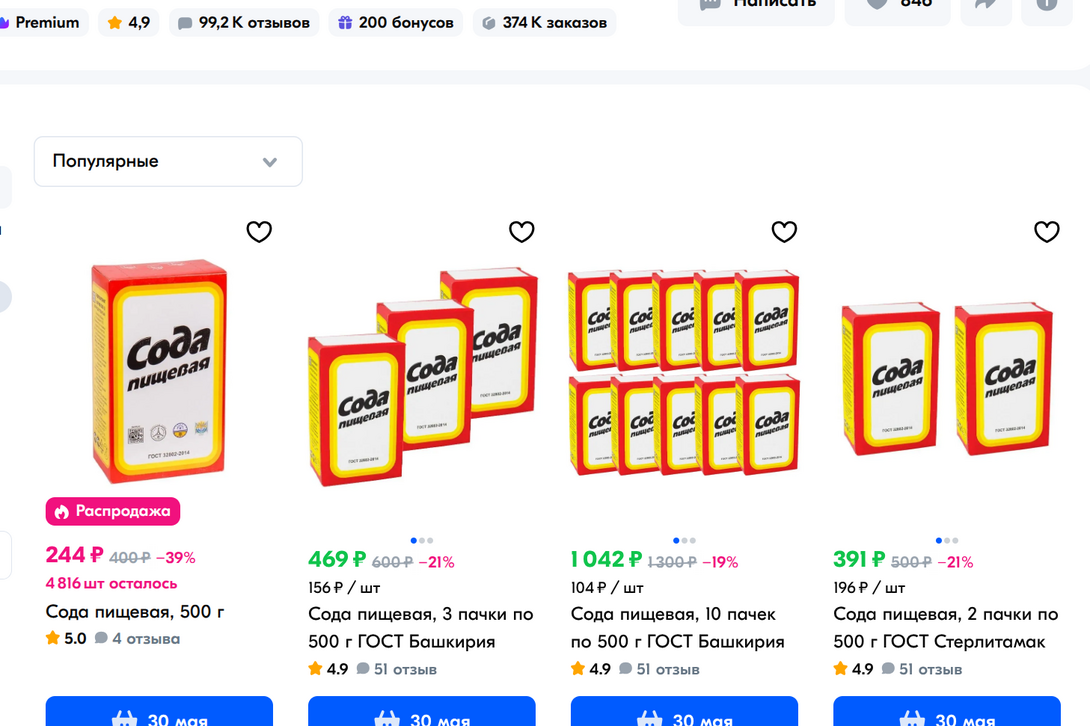This screenshot has width=1090, height=726.
Task: Click the Распродажа sale tag
Action: coord(113,511)
